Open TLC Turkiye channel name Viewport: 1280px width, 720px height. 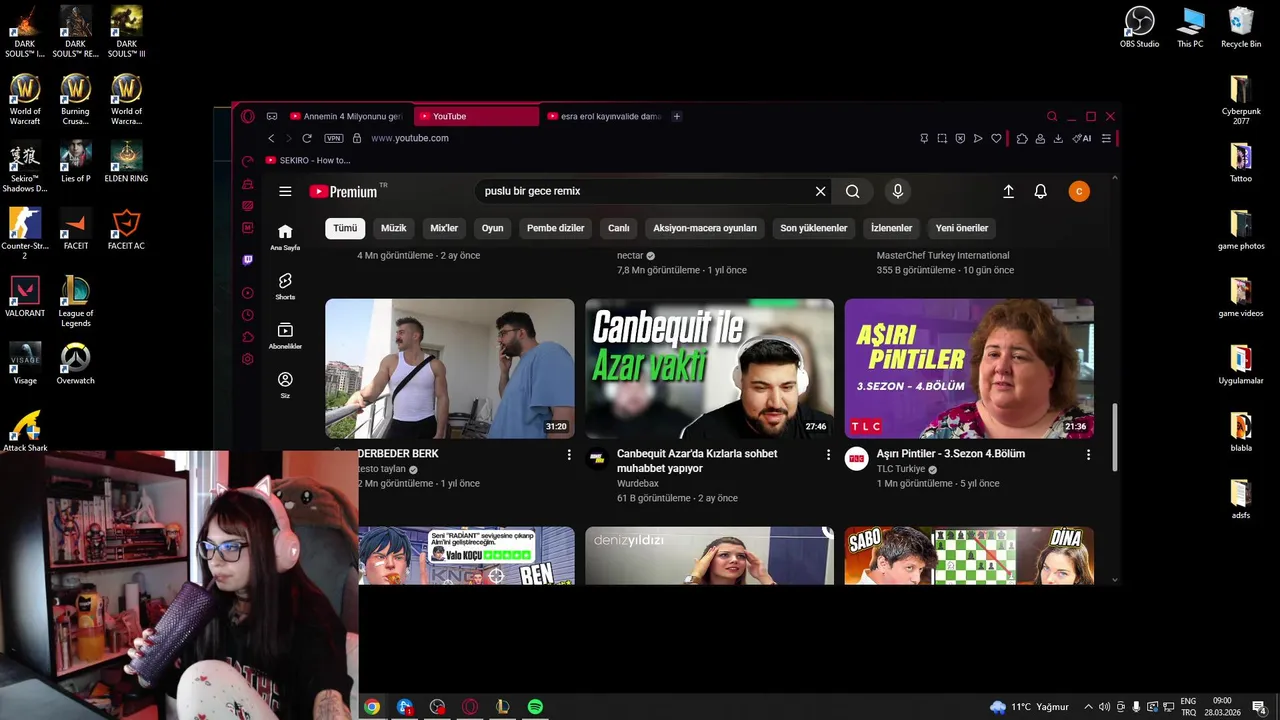[901, 469]
